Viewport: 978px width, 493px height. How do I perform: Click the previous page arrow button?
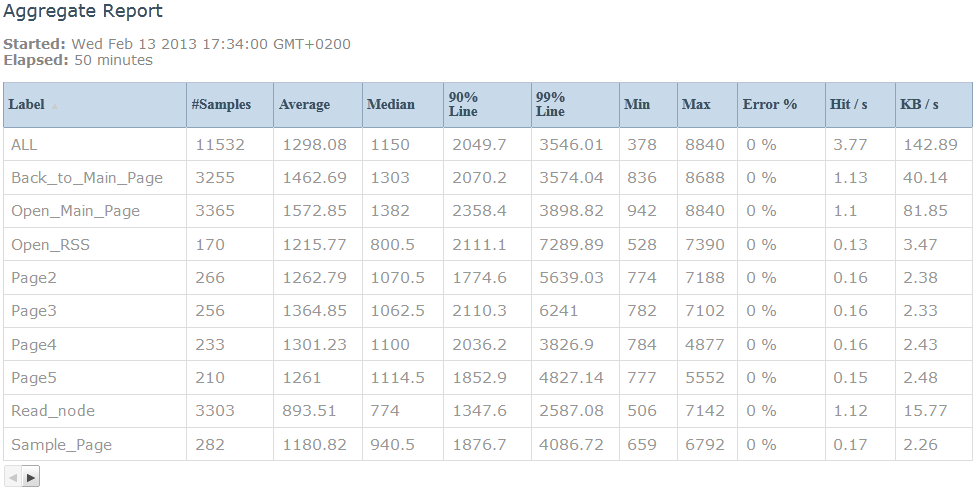pyautogui.click(x=13, y=477)
